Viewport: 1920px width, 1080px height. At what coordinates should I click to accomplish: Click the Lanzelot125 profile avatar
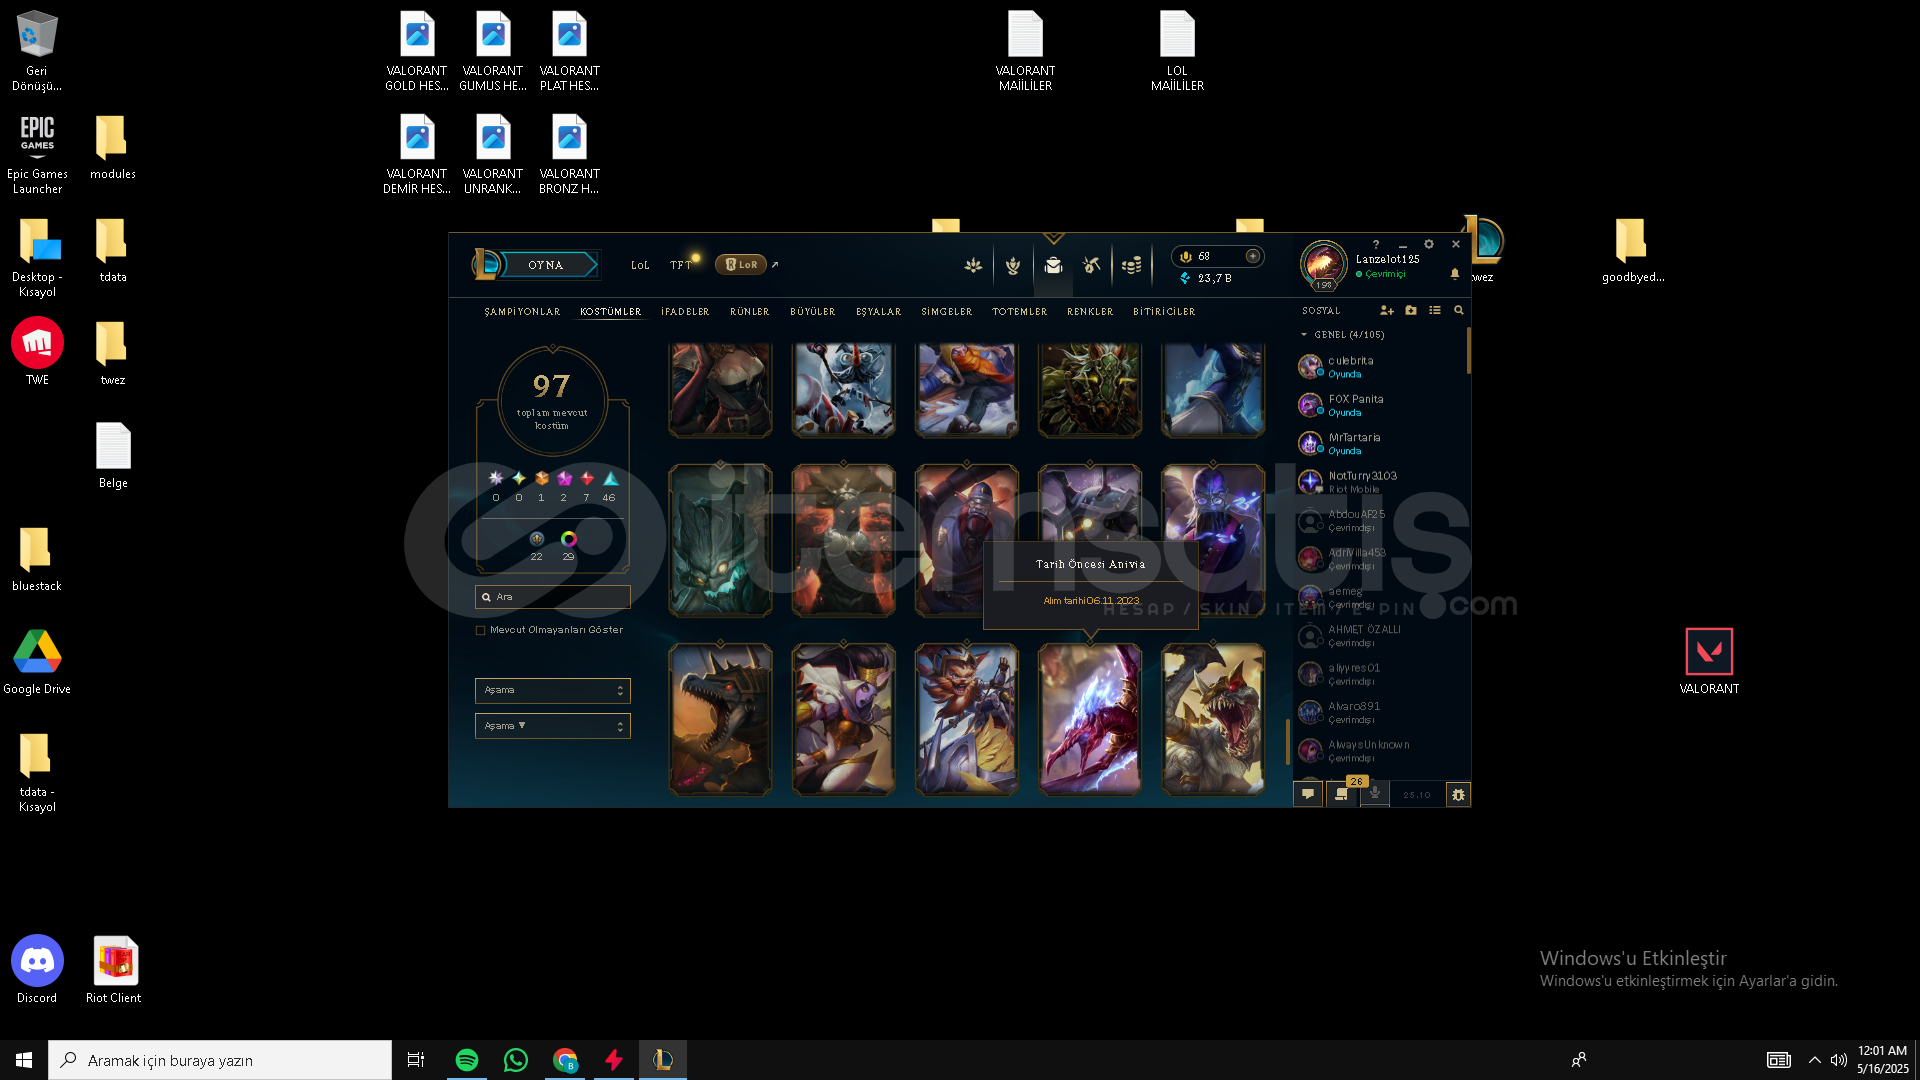point(1323,264)
